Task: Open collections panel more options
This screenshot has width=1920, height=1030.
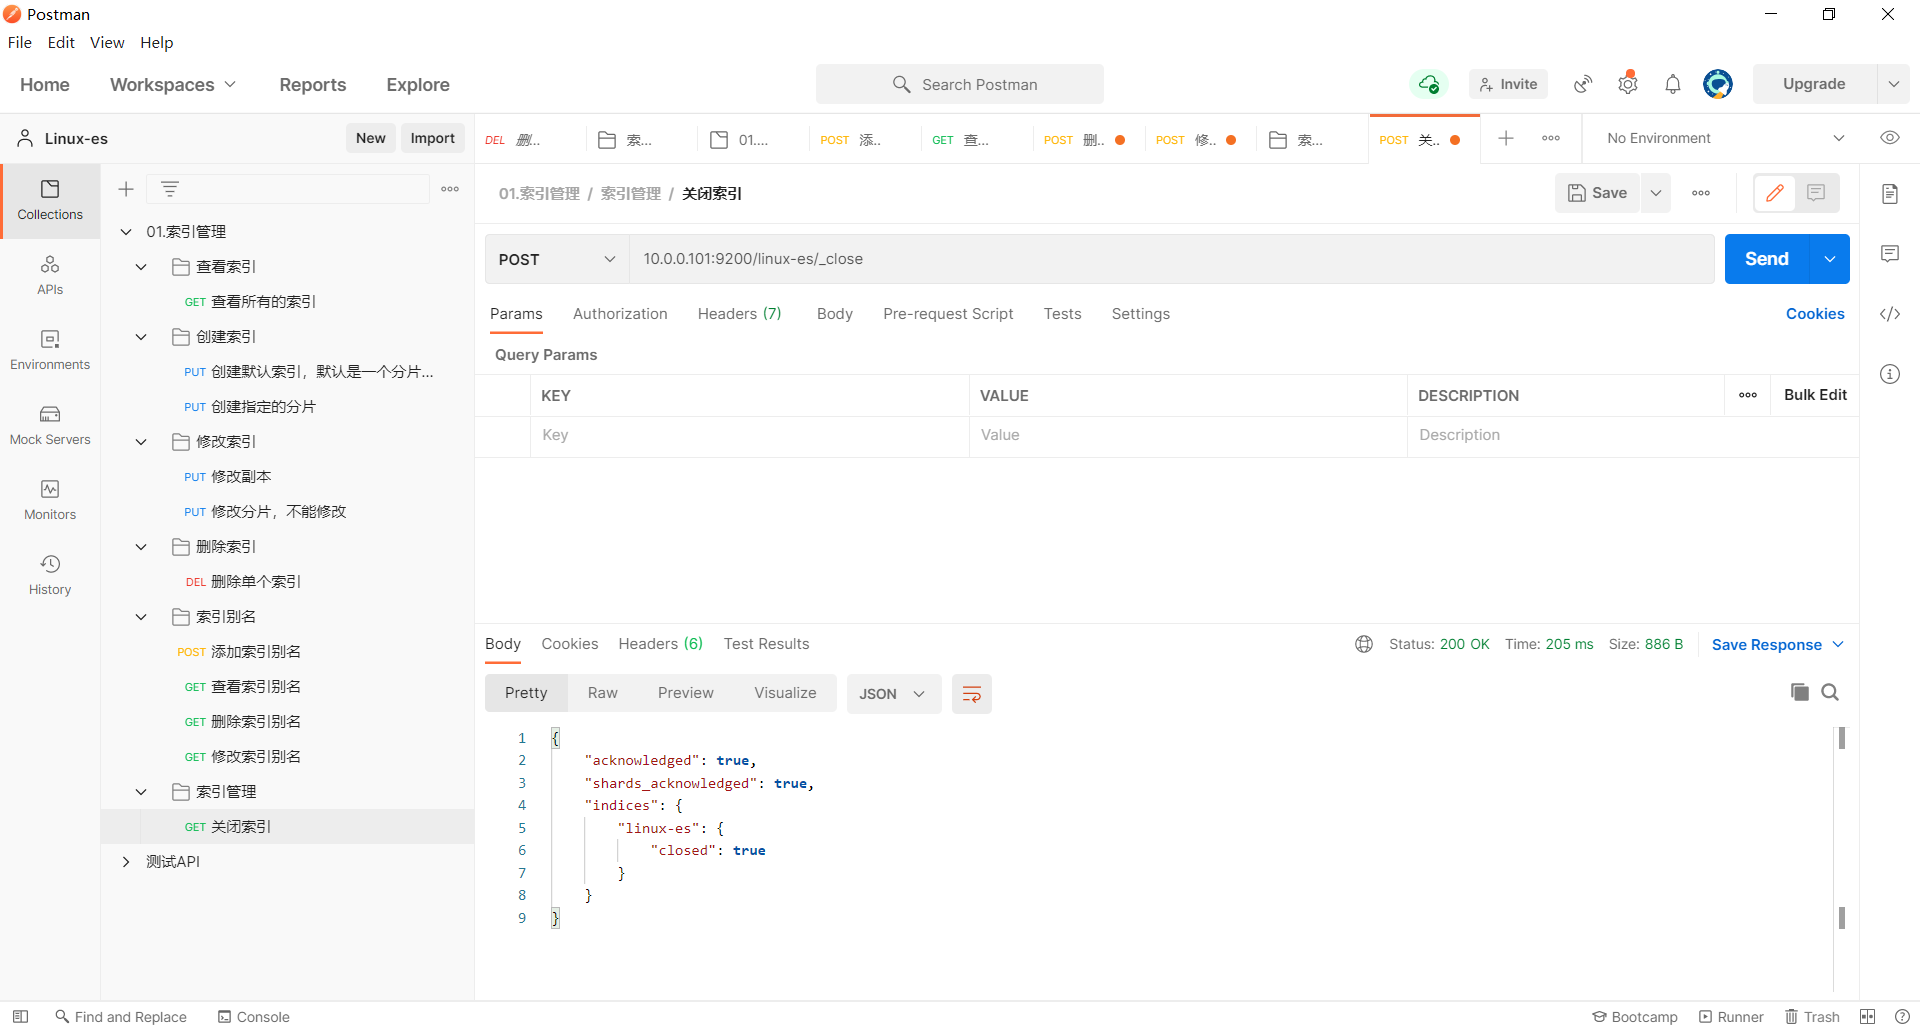Action: pos(450,189)
